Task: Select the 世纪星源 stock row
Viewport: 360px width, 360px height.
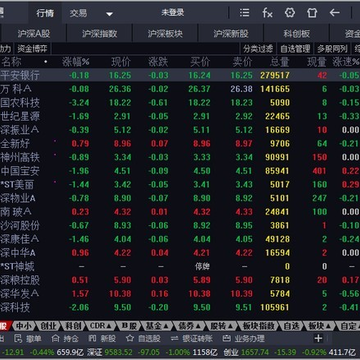Action: (x=180, y=116)
